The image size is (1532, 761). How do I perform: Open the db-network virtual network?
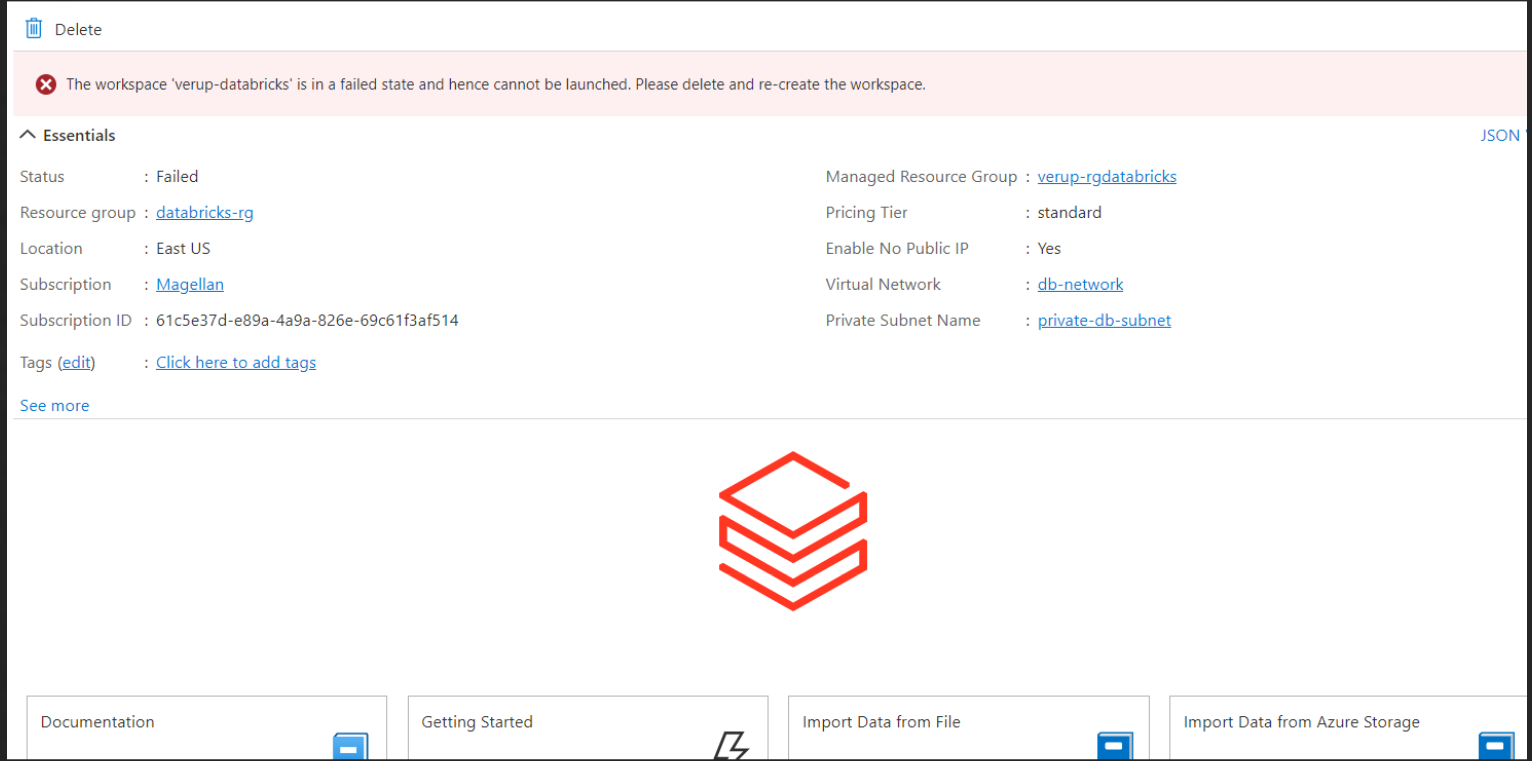click(x=1080, y=284)
